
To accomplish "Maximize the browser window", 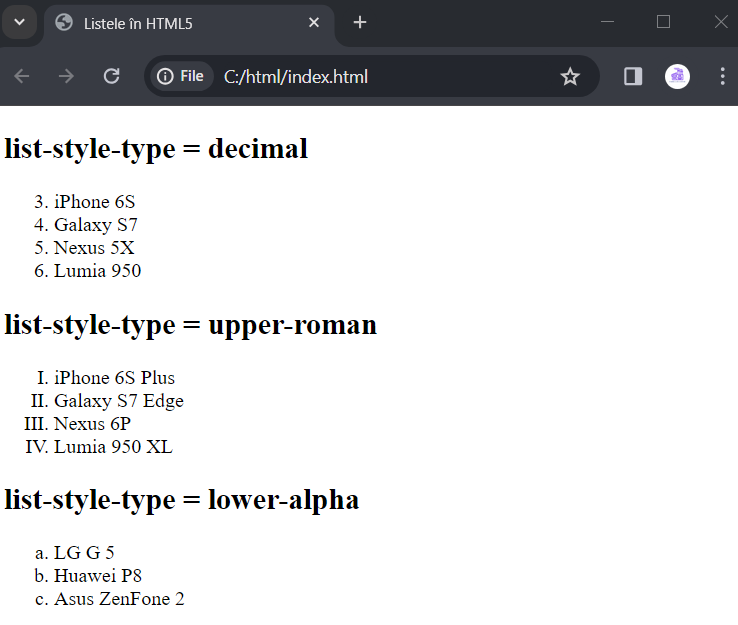I will [x=663, y=22].
